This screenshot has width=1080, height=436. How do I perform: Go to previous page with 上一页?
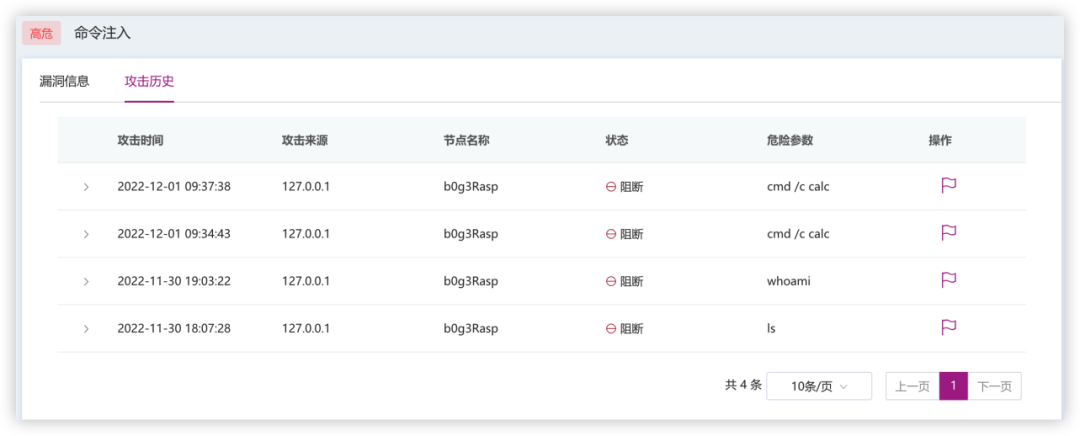[x=912, y=386]
